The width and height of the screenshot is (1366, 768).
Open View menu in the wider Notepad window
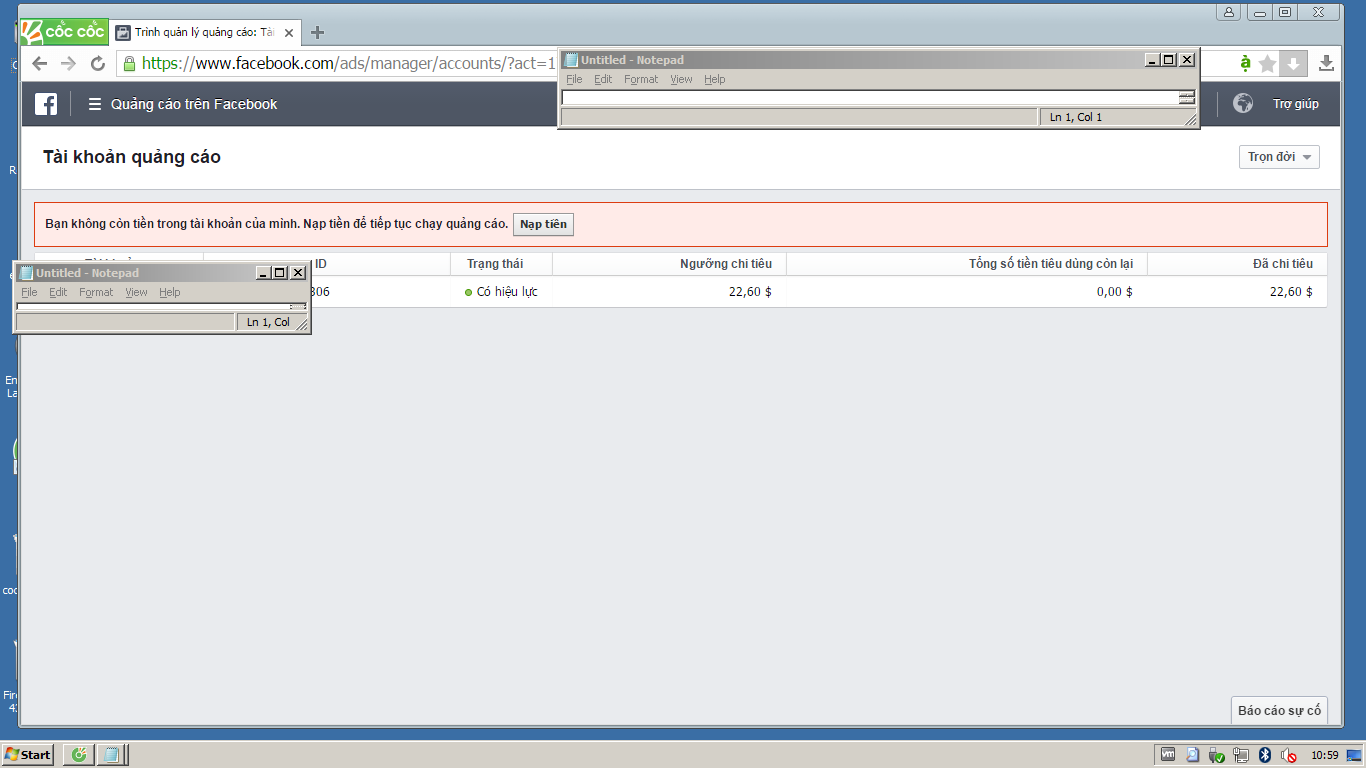pos(681,79)
